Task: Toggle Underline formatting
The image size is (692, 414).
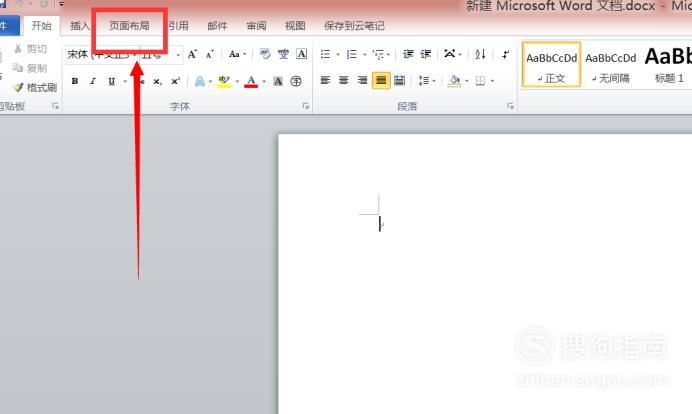Action: [x=112, y=81]
